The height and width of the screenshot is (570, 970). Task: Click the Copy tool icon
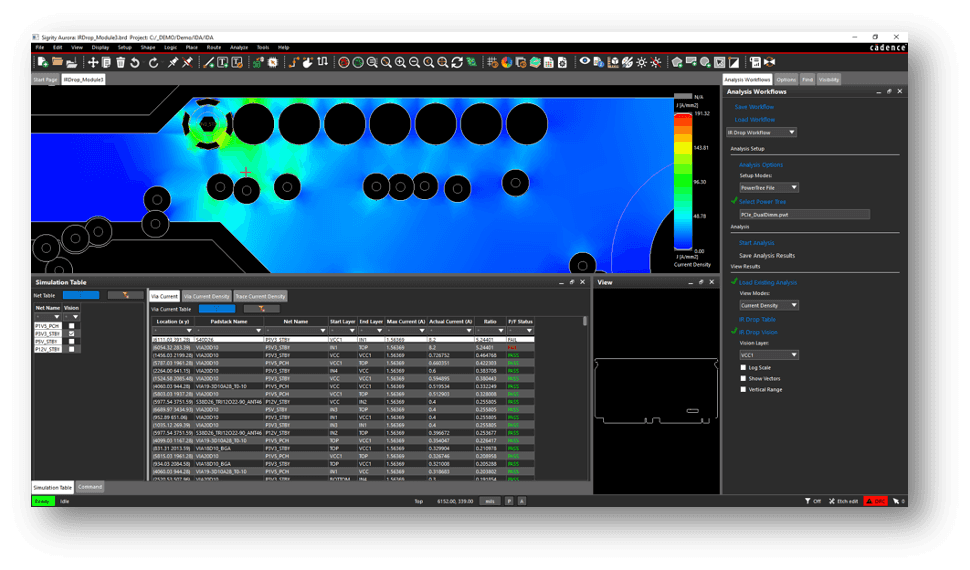(106, 63)
